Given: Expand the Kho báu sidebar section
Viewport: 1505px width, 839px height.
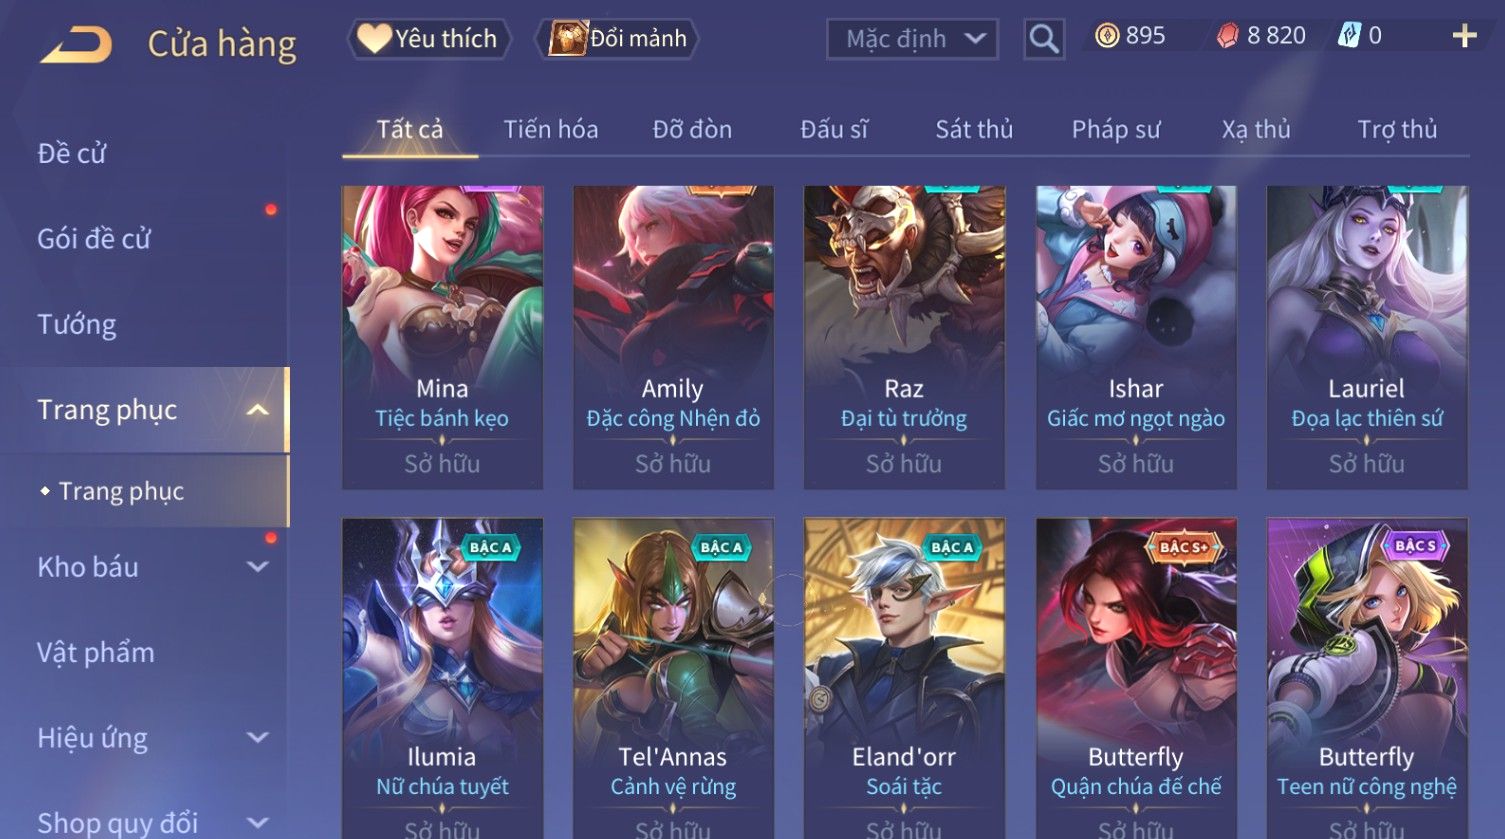Looking at the screenshot, I should [x=258, y=567].
